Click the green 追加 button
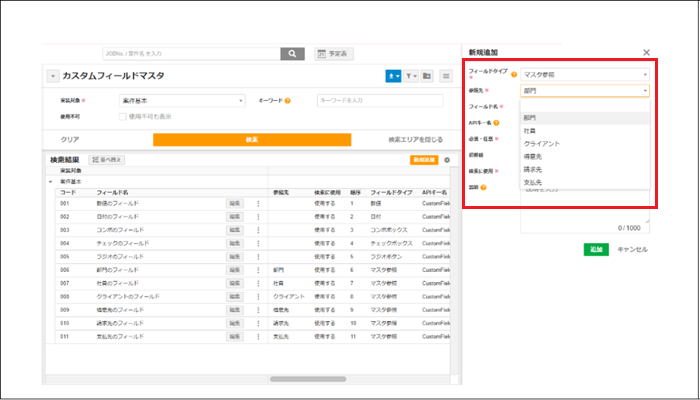 coord(596,249)
